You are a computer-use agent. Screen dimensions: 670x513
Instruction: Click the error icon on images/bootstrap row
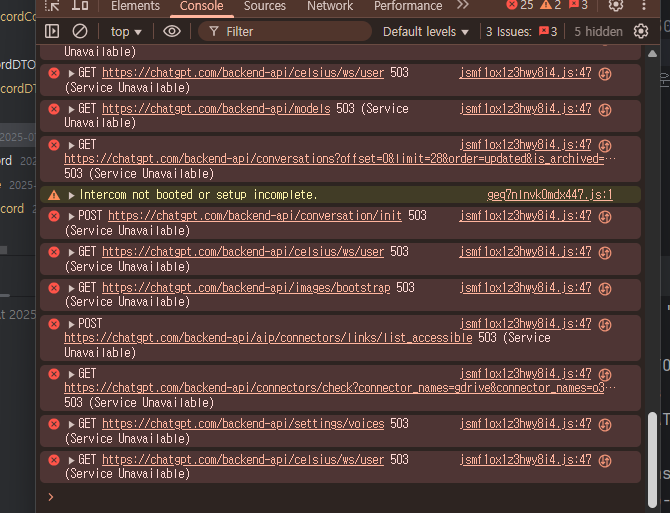coord(54,288)
